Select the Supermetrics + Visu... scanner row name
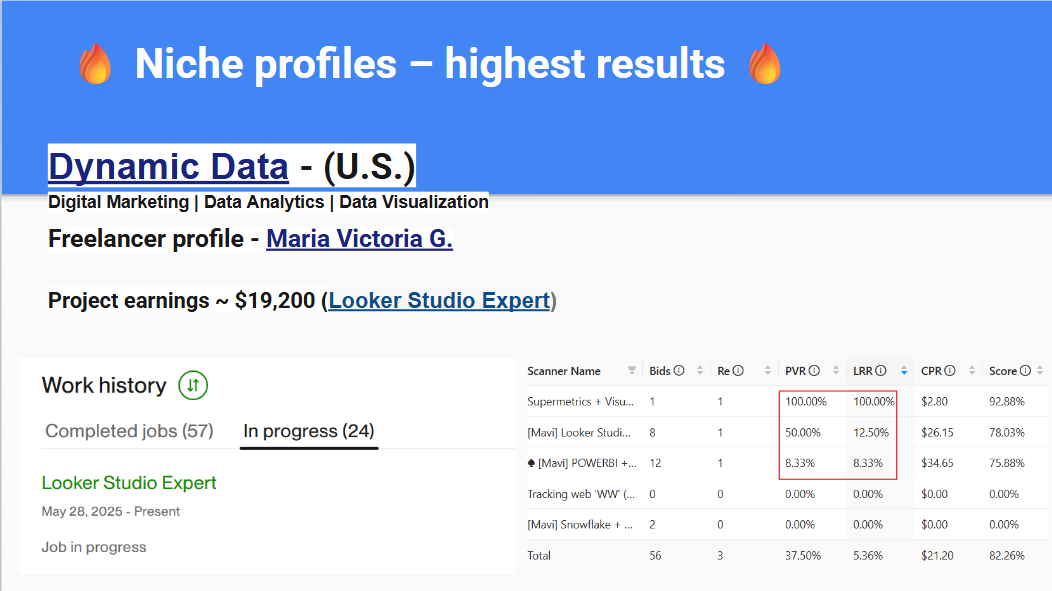Viewport: 1052px width, 591px height. [580, 402]
